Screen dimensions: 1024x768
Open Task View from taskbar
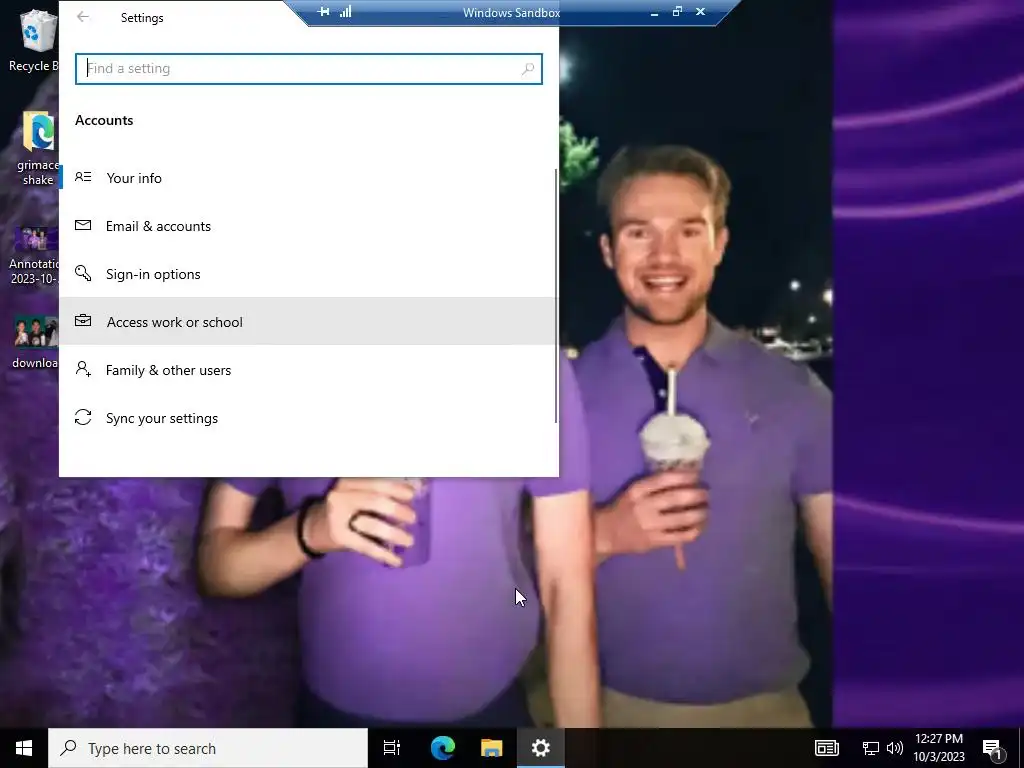pyautogui.click(x=392, y=748)
